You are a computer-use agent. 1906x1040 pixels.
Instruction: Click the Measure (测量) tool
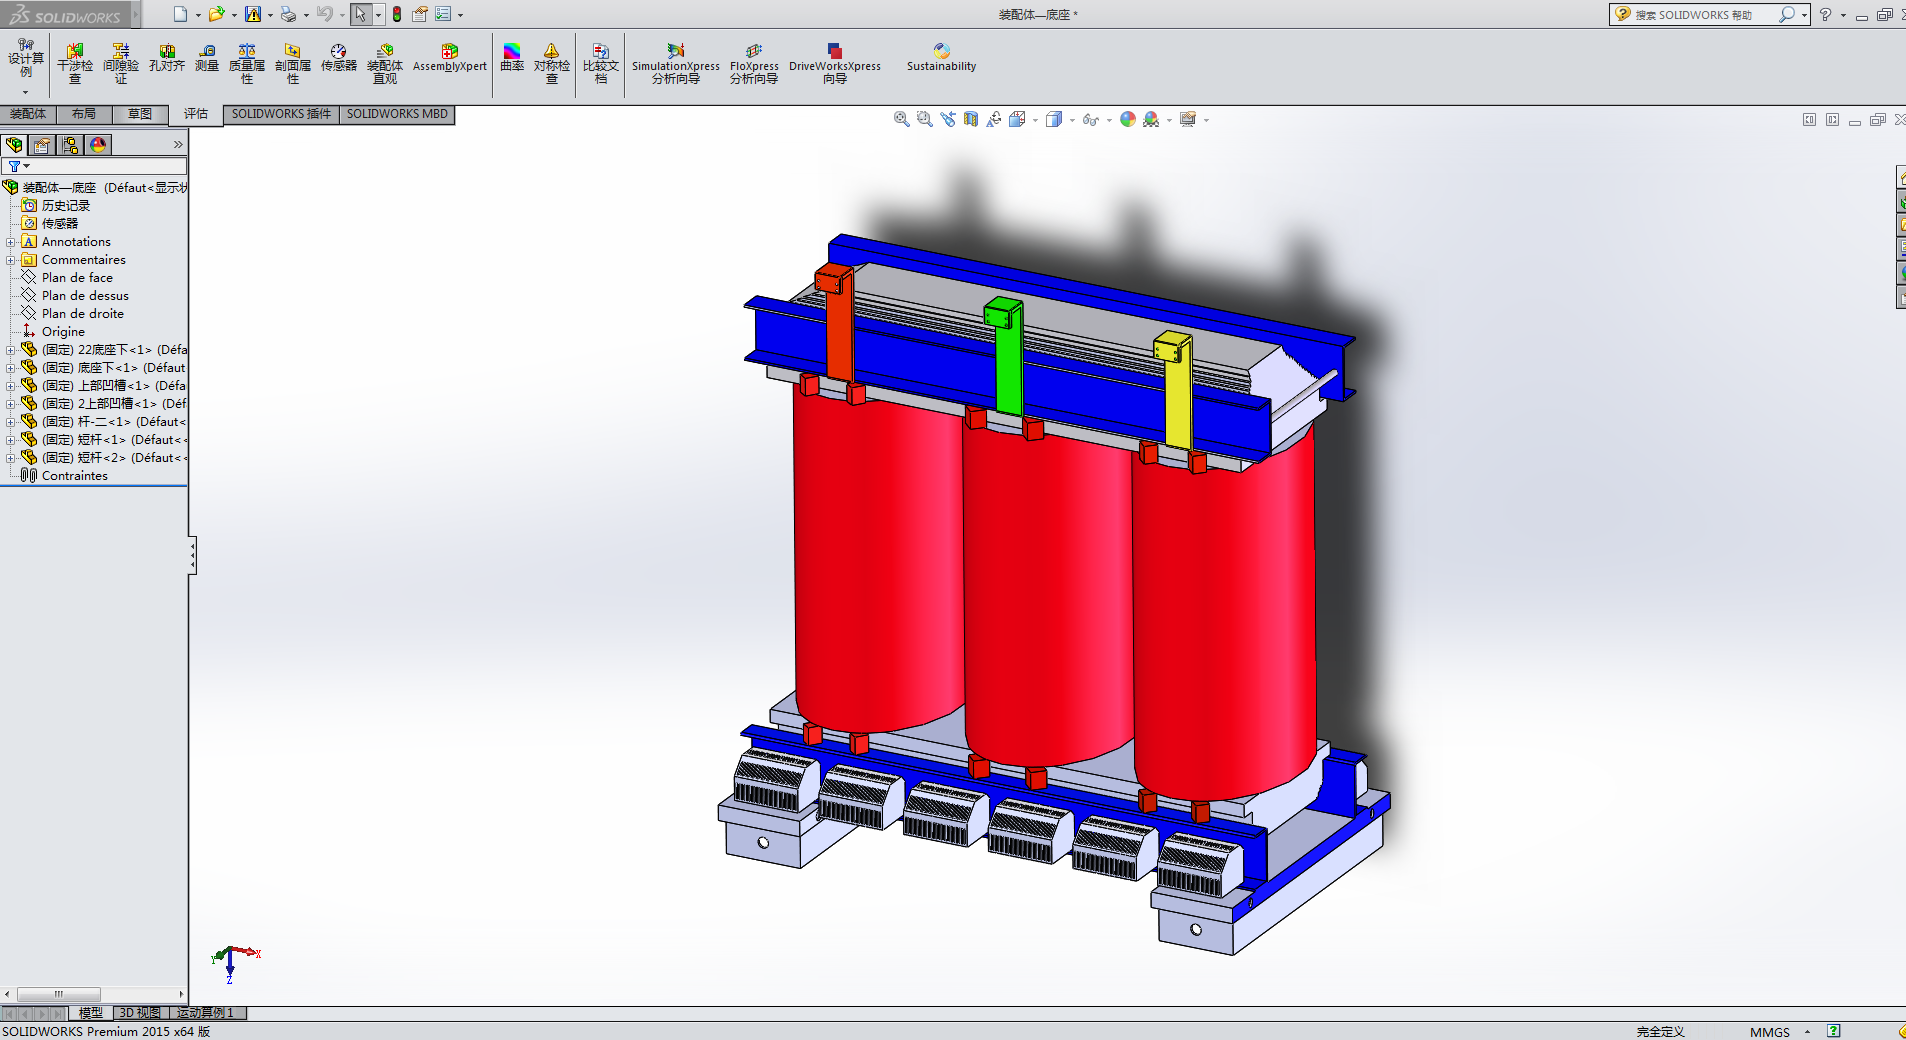(x=207, y=58)
